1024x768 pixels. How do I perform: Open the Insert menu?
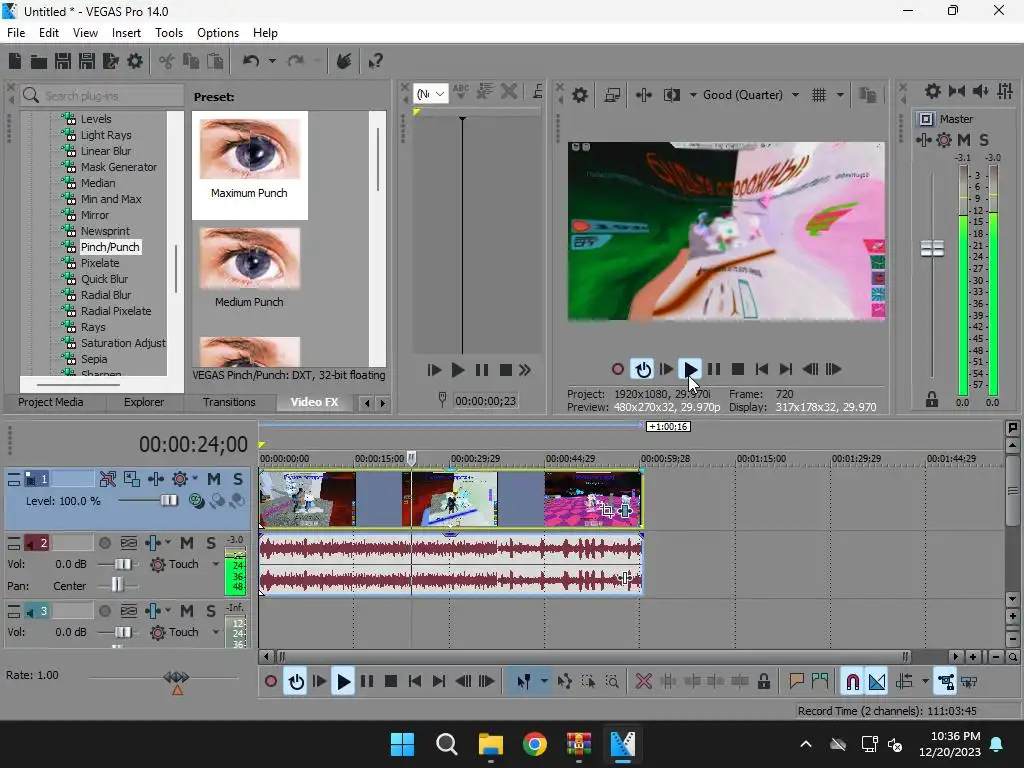tap(126, 33)
